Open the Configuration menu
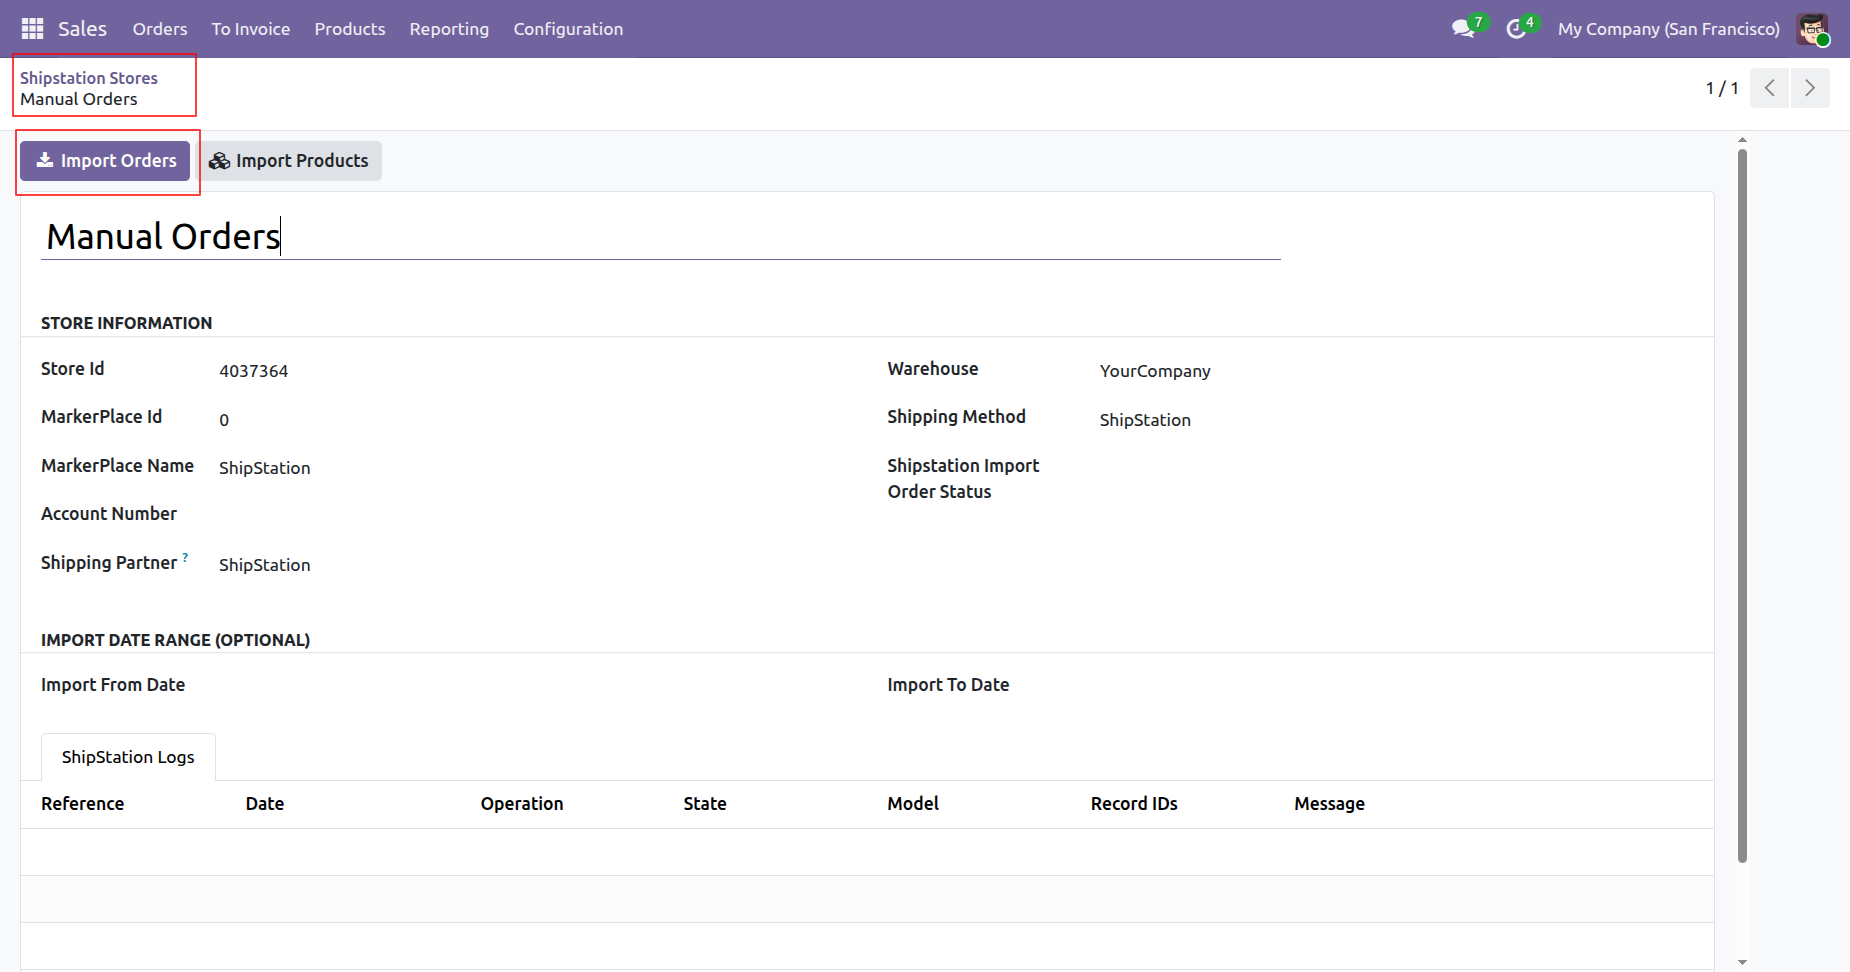The height and width of the screenshot is (972, 1850). point(568,29)
